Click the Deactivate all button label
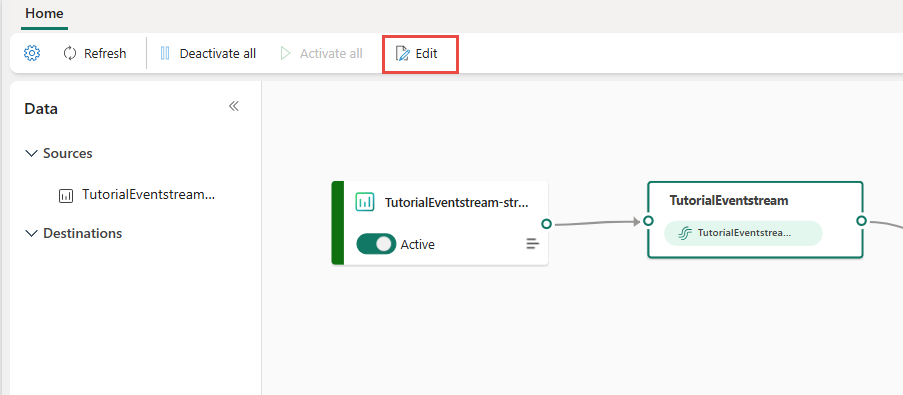The image size is (903, 395). (218, 54)
